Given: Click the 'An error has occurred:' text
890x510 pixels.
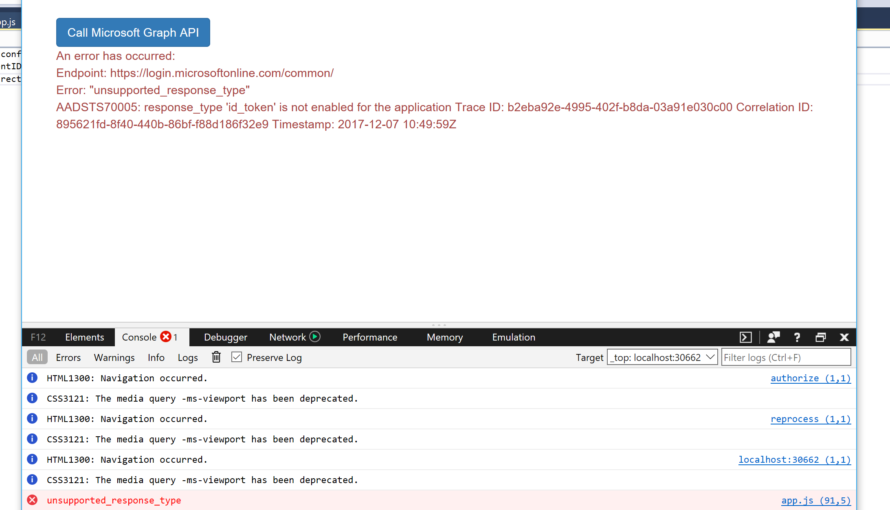Looking at the screenshot, I should [x=115, y=56].
